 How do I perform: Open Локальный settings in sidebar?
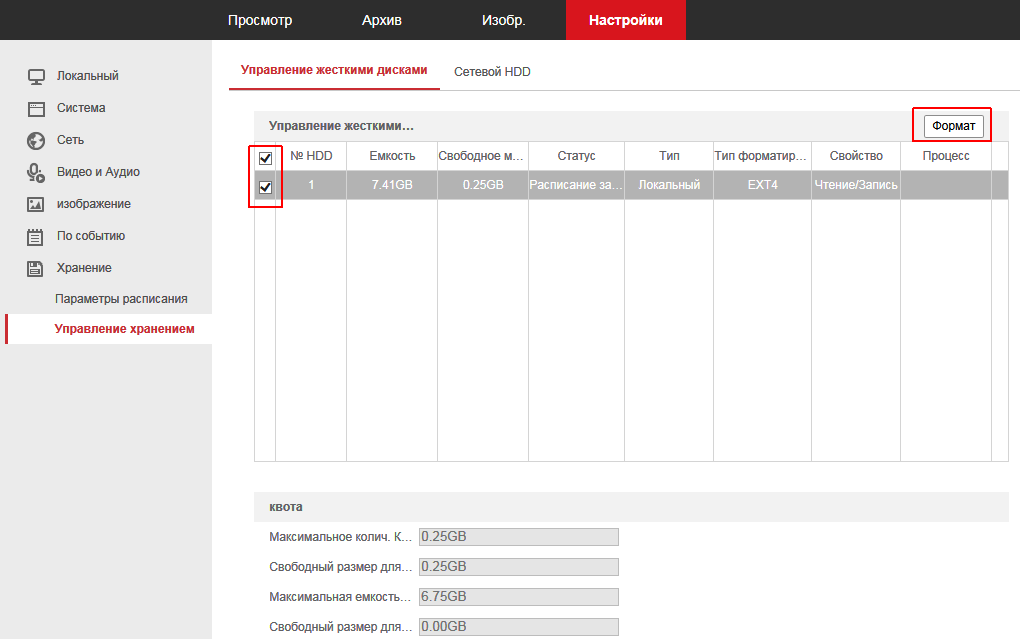tap(87, 75)
